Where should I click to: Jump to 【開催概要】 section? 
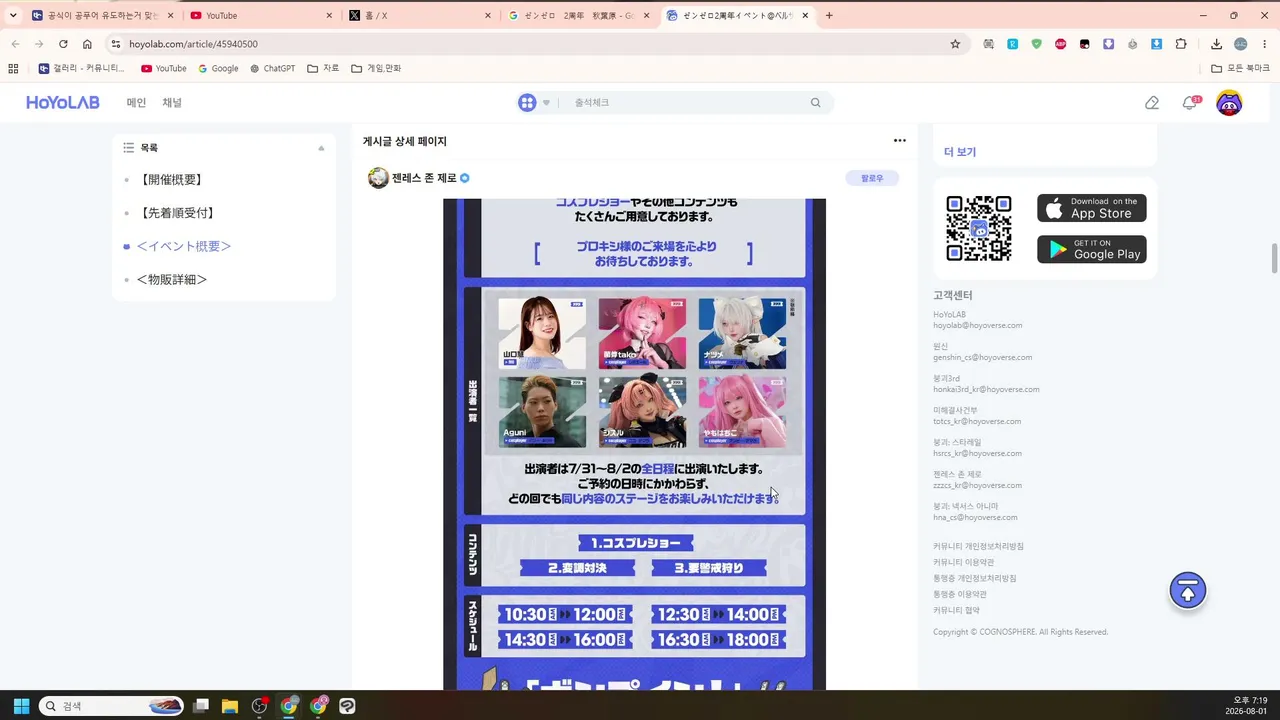pos(171,180)
